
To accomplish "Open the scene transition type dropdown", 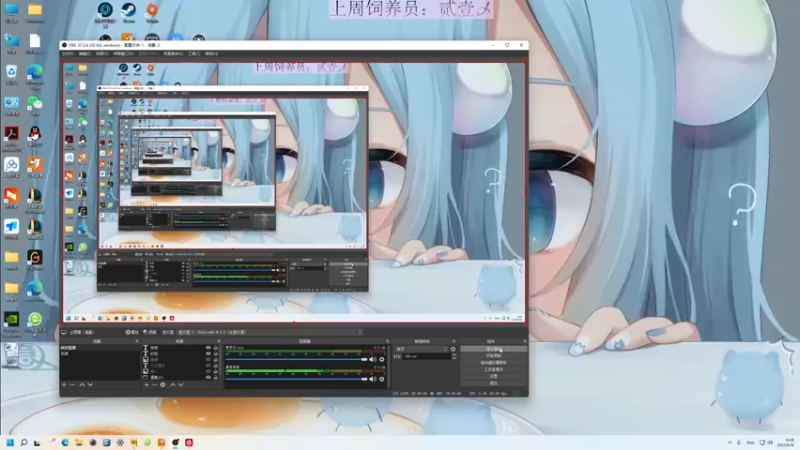I will click(421, 349).
